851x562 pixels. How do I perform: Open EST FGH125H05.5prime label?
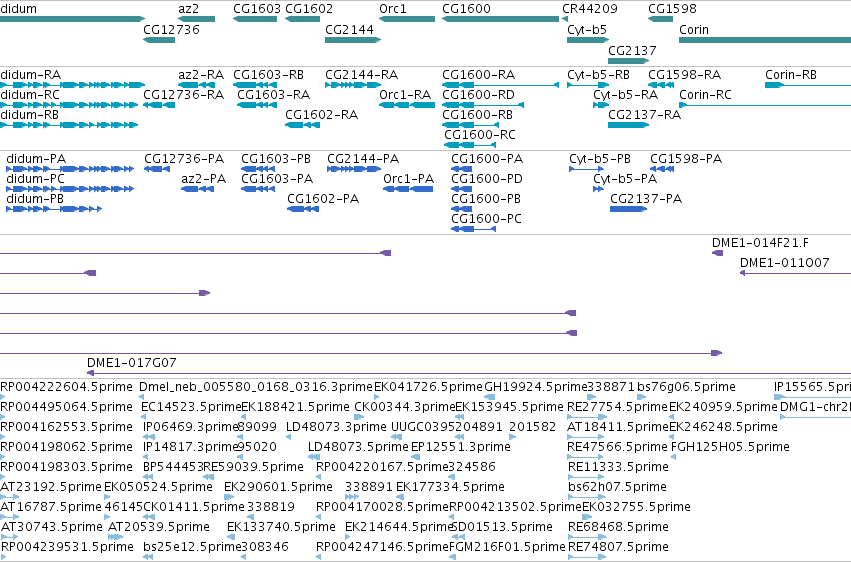coord(730,447)
